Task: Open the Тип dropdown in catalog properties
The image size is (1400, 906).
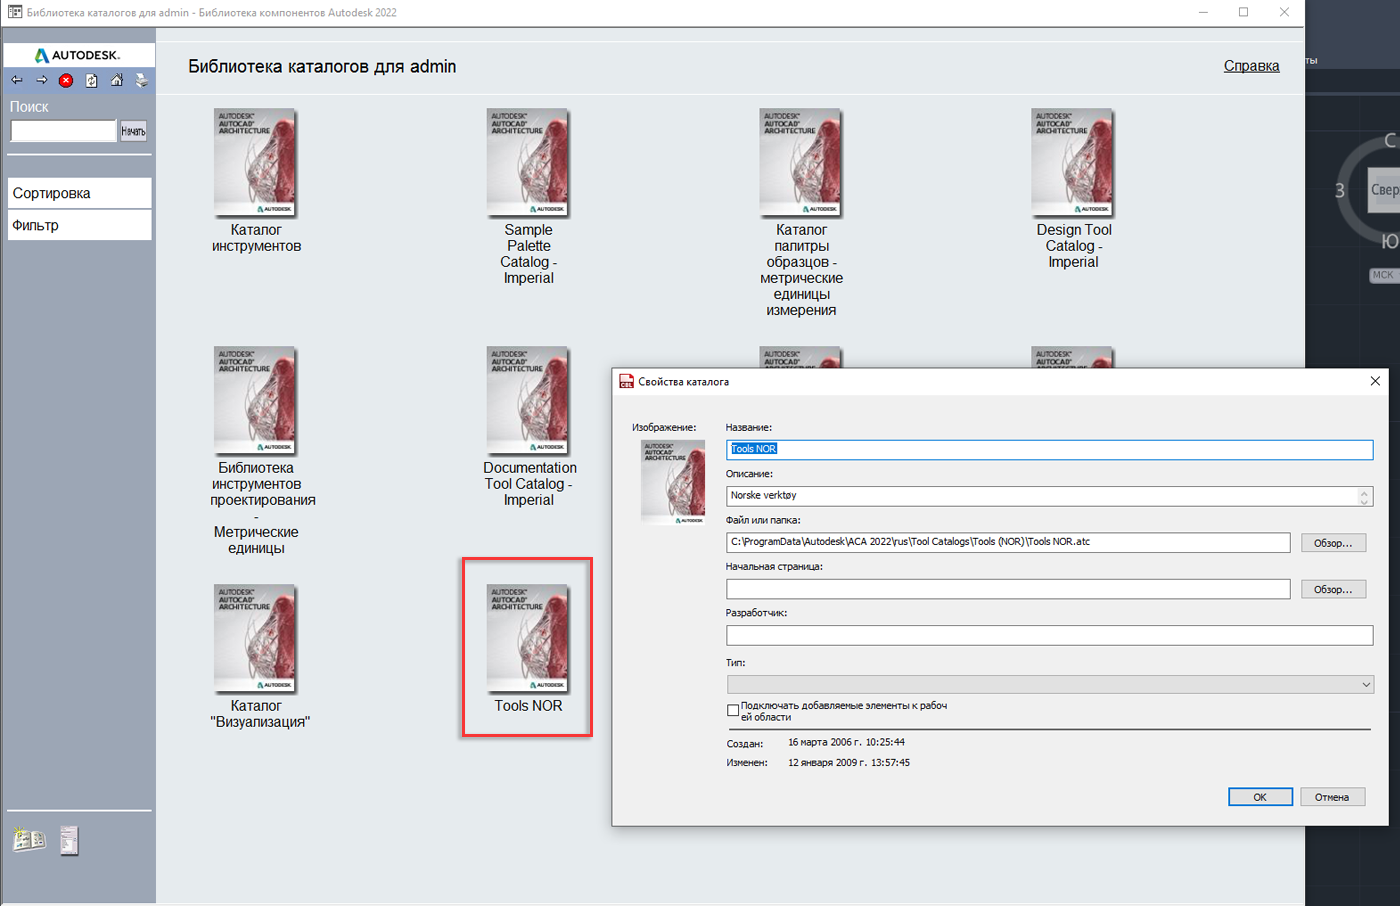Action: click(1050, 684)
